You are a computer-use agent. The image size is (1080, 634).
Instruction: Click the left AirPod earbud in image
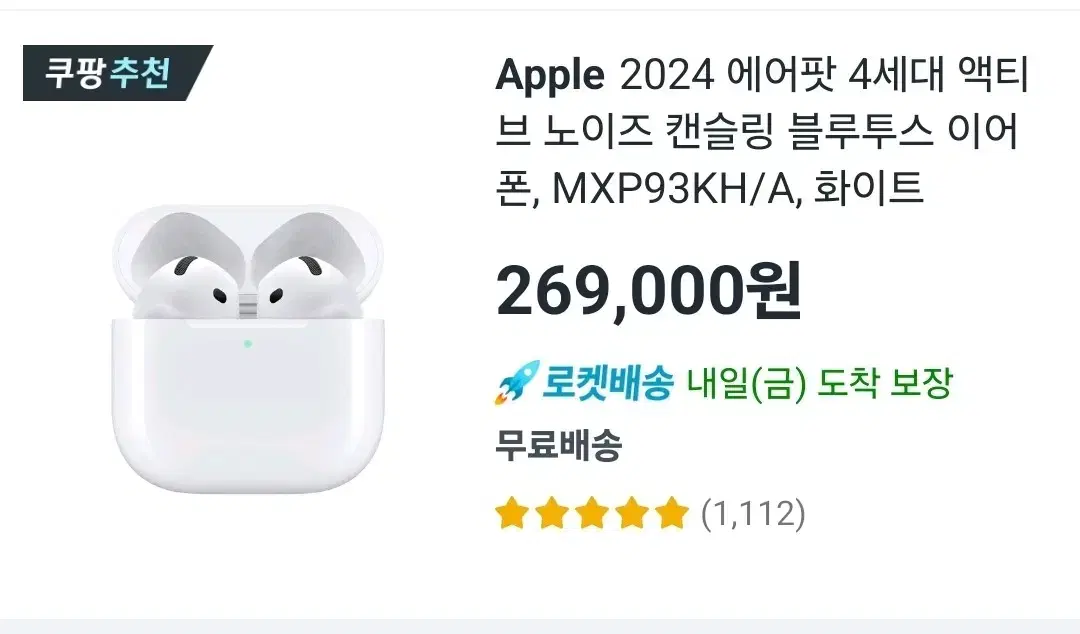189,287
